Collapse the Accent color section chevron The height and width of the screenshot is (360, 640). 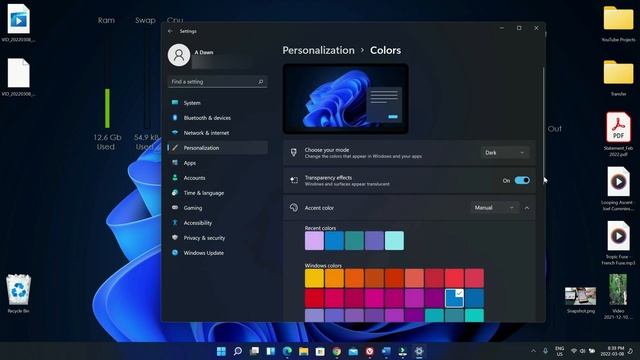(x=527, y=208)
